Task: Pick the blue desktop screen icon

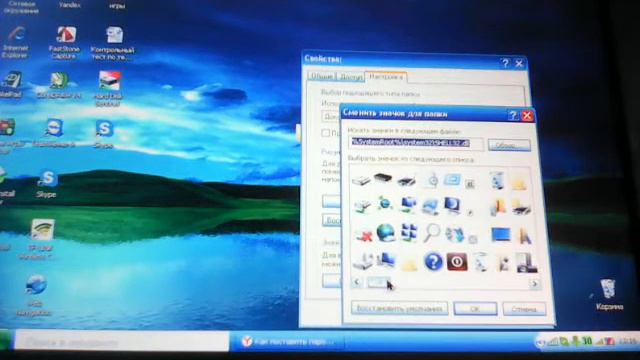Action: 500,234
